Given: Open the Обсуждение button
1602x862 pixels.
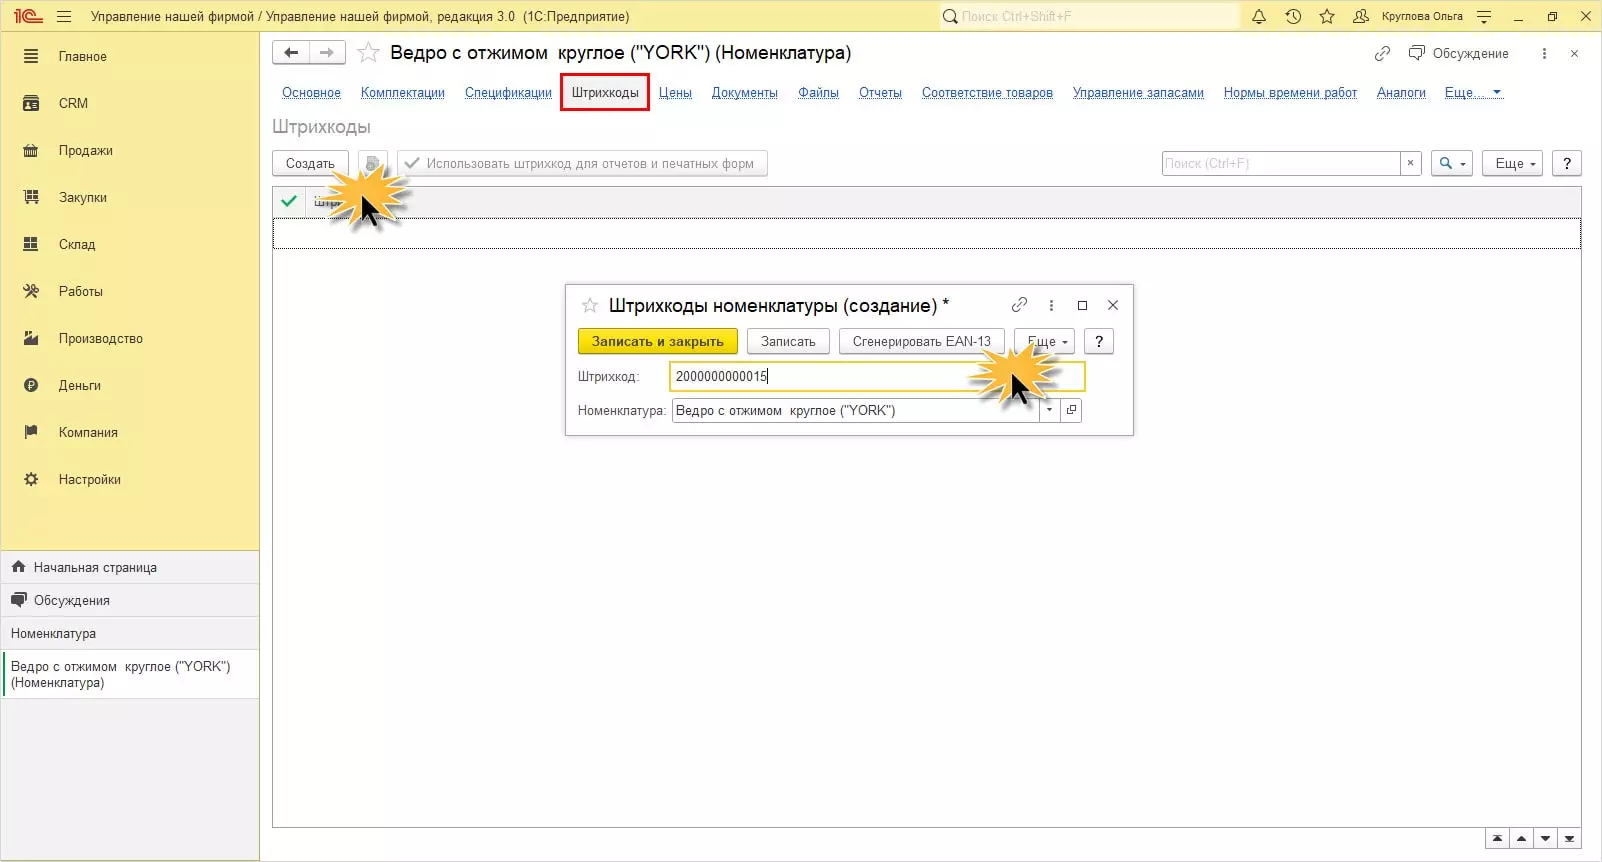Looking at the screenshot, I should (x=1459, y=54).
